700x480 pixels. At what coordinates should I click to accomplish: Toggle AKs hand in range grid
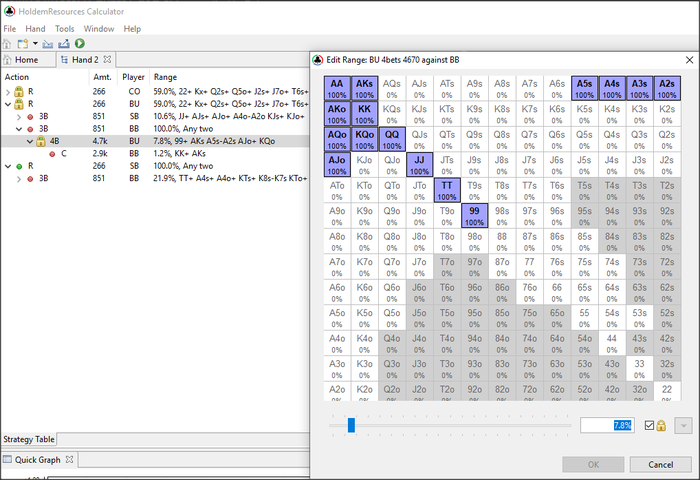click(364, 88)
